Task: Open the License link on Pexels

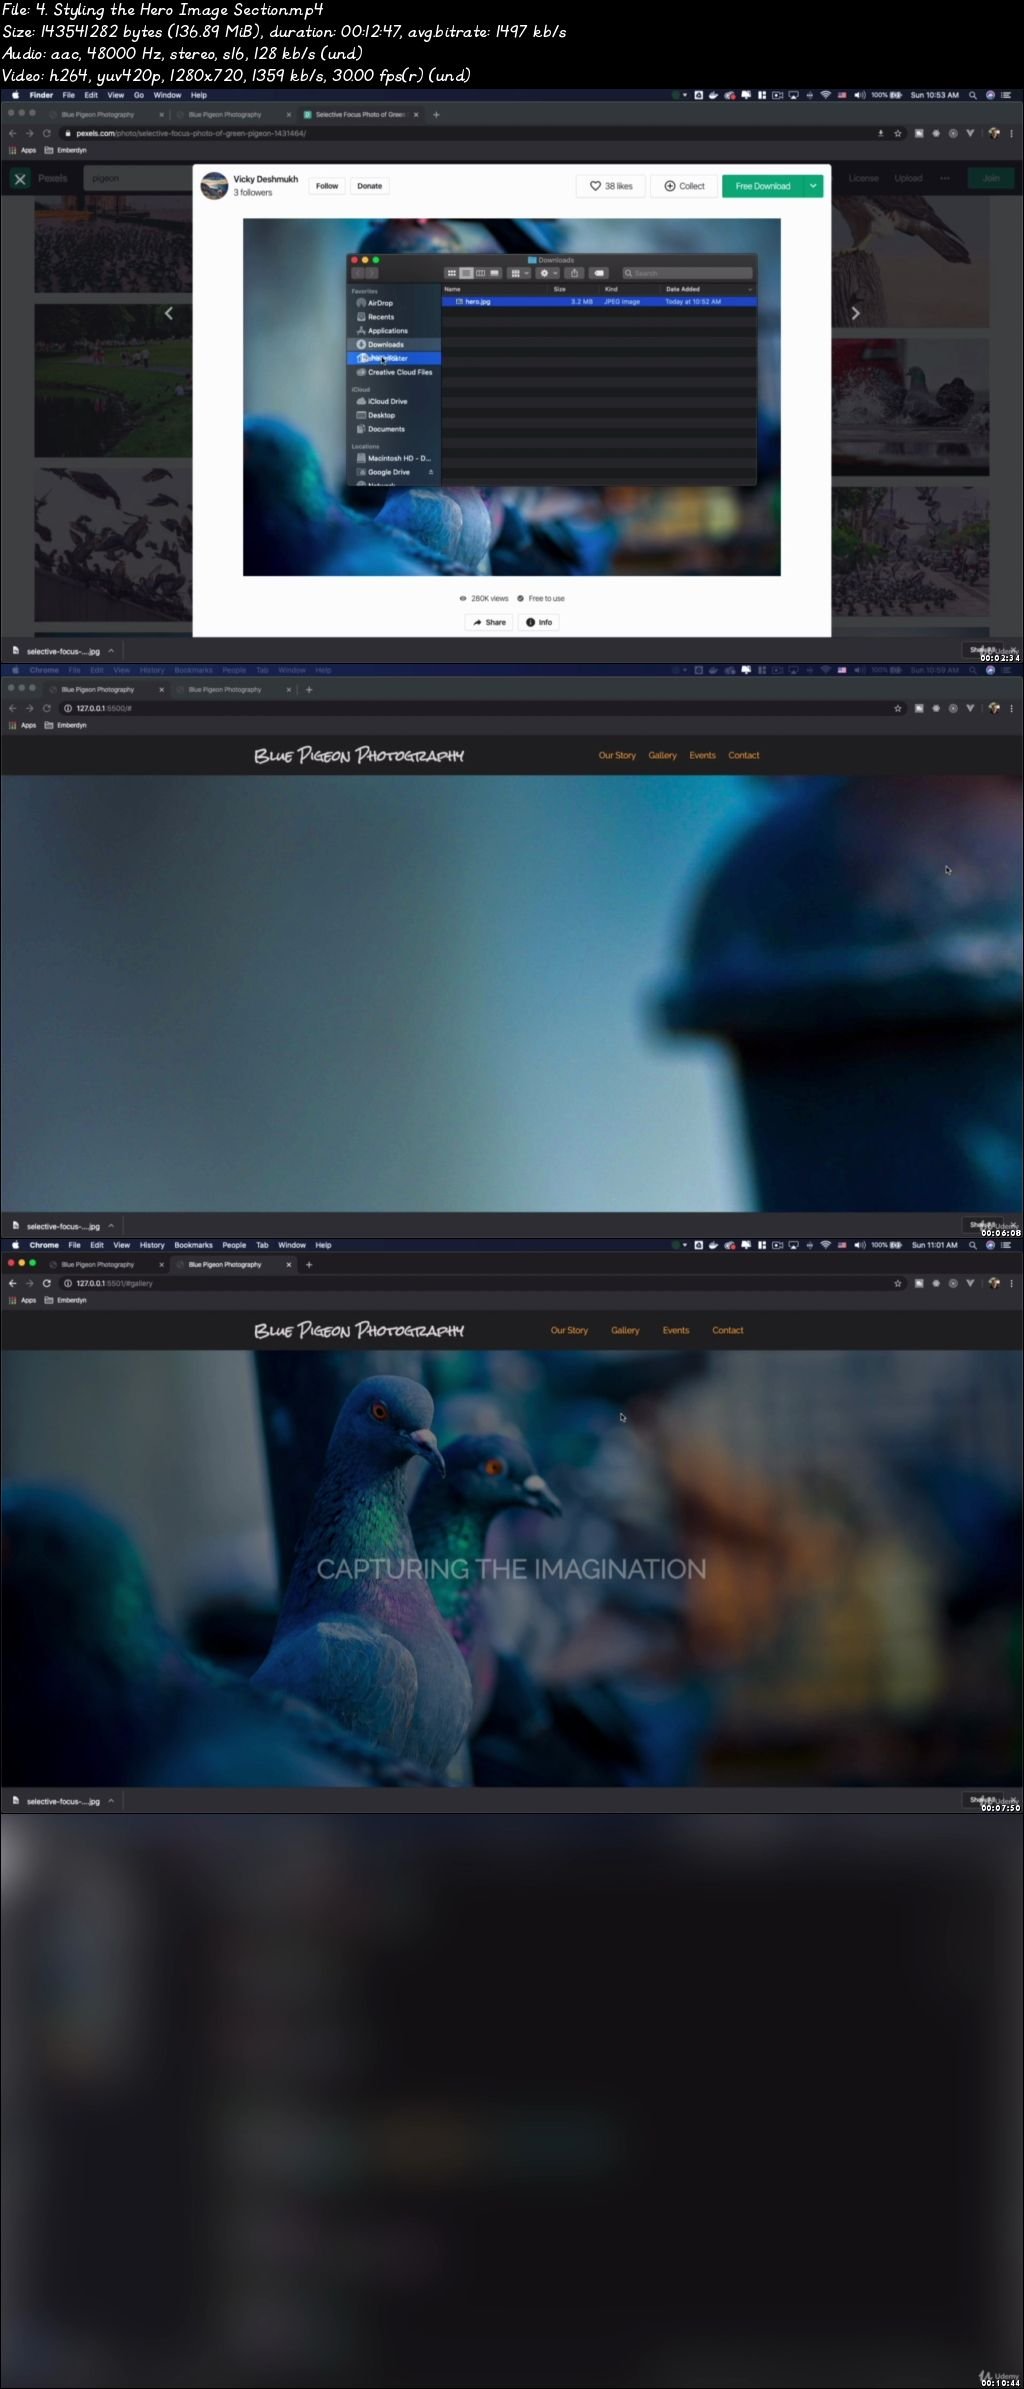Action: click(x=864, y=178)
